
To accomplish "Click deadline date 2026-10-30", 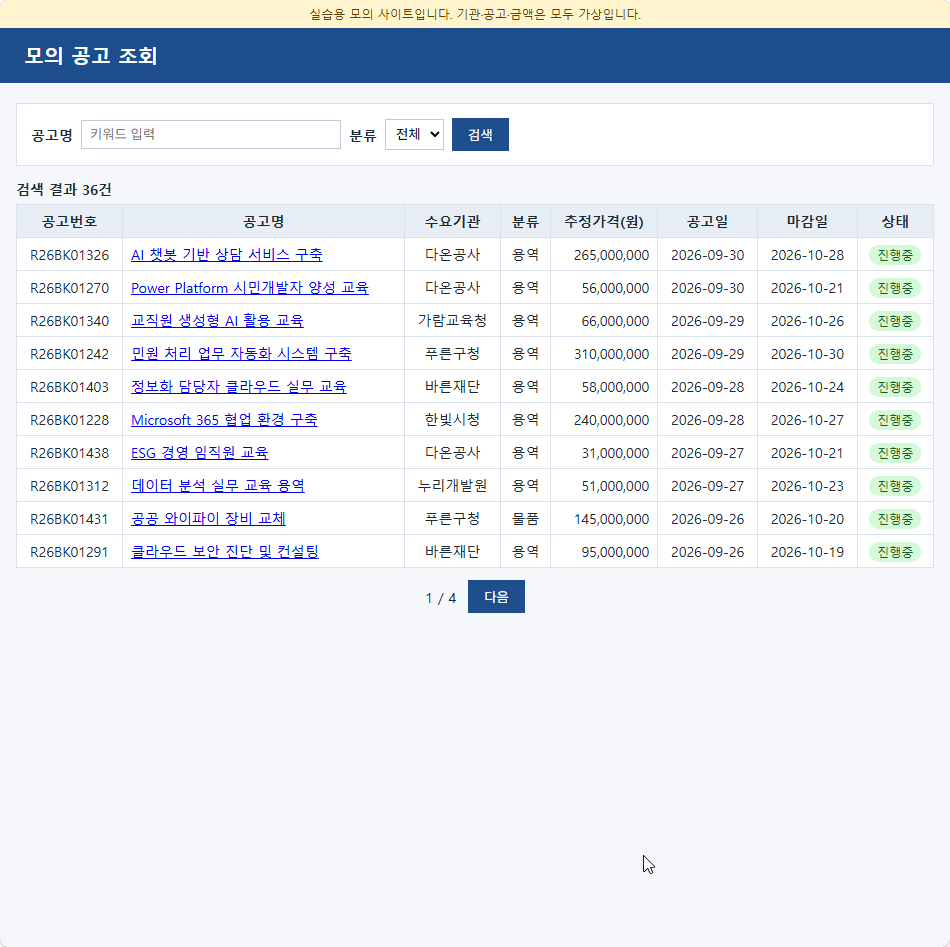I will point(808,354).
